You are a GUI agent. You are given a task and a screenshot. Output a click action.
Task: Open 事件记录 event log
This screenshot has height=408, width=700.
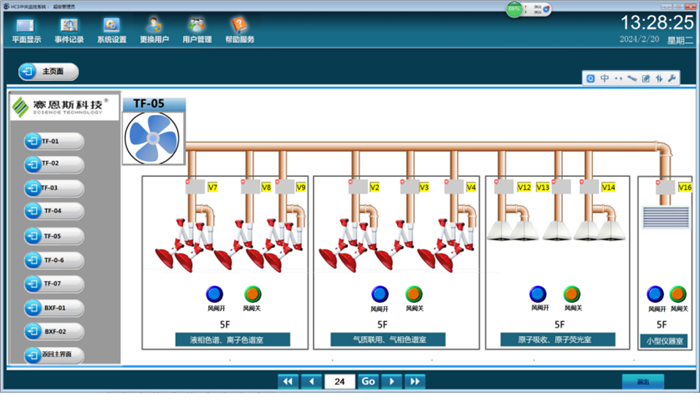coord(69,29)
